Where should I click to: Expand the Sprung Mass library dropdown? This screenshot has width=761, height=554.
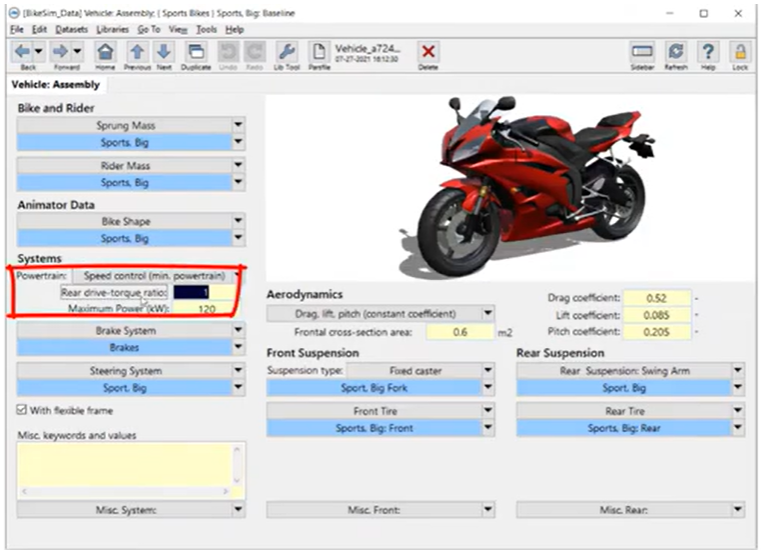[x=238, y=125]
